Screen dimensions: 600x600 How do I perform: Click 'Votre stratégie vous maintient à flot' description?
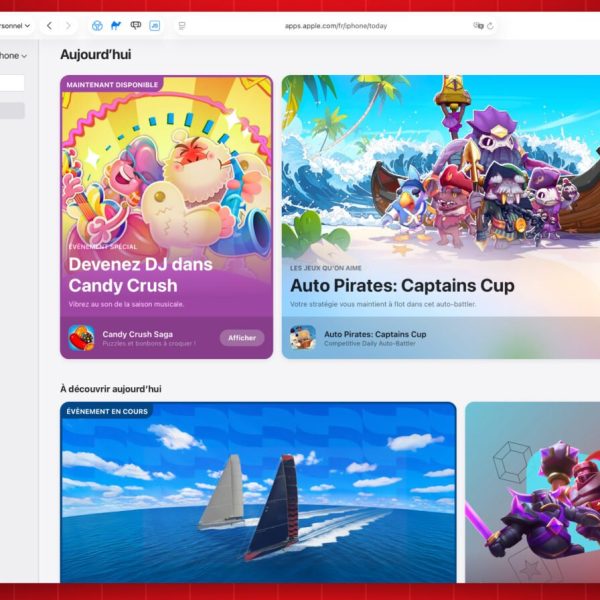tap(383, 304)
